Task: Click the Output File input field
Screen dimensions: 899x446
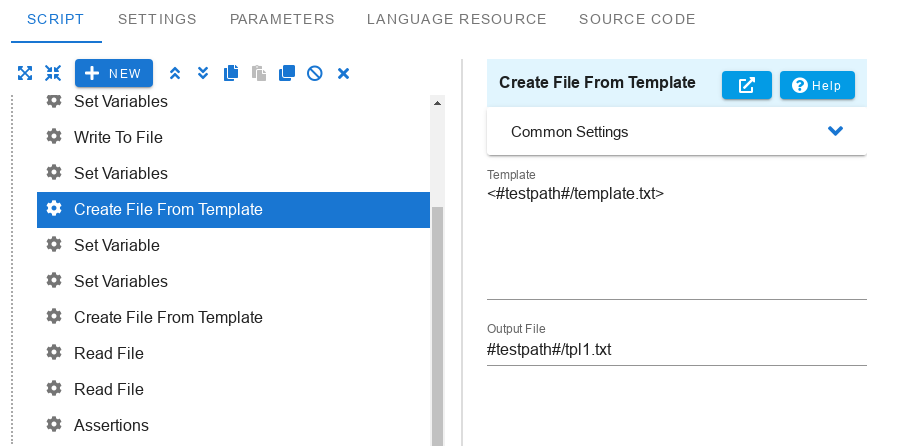Action: tap(677, 349)
